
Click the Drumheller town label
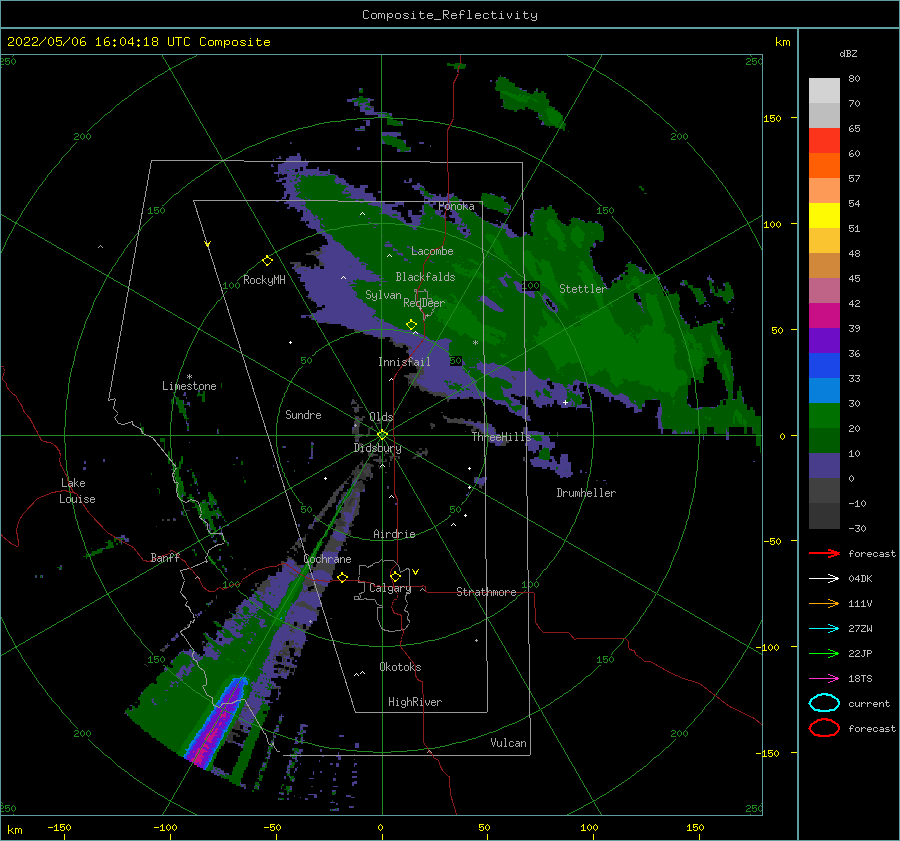[586, 493]
